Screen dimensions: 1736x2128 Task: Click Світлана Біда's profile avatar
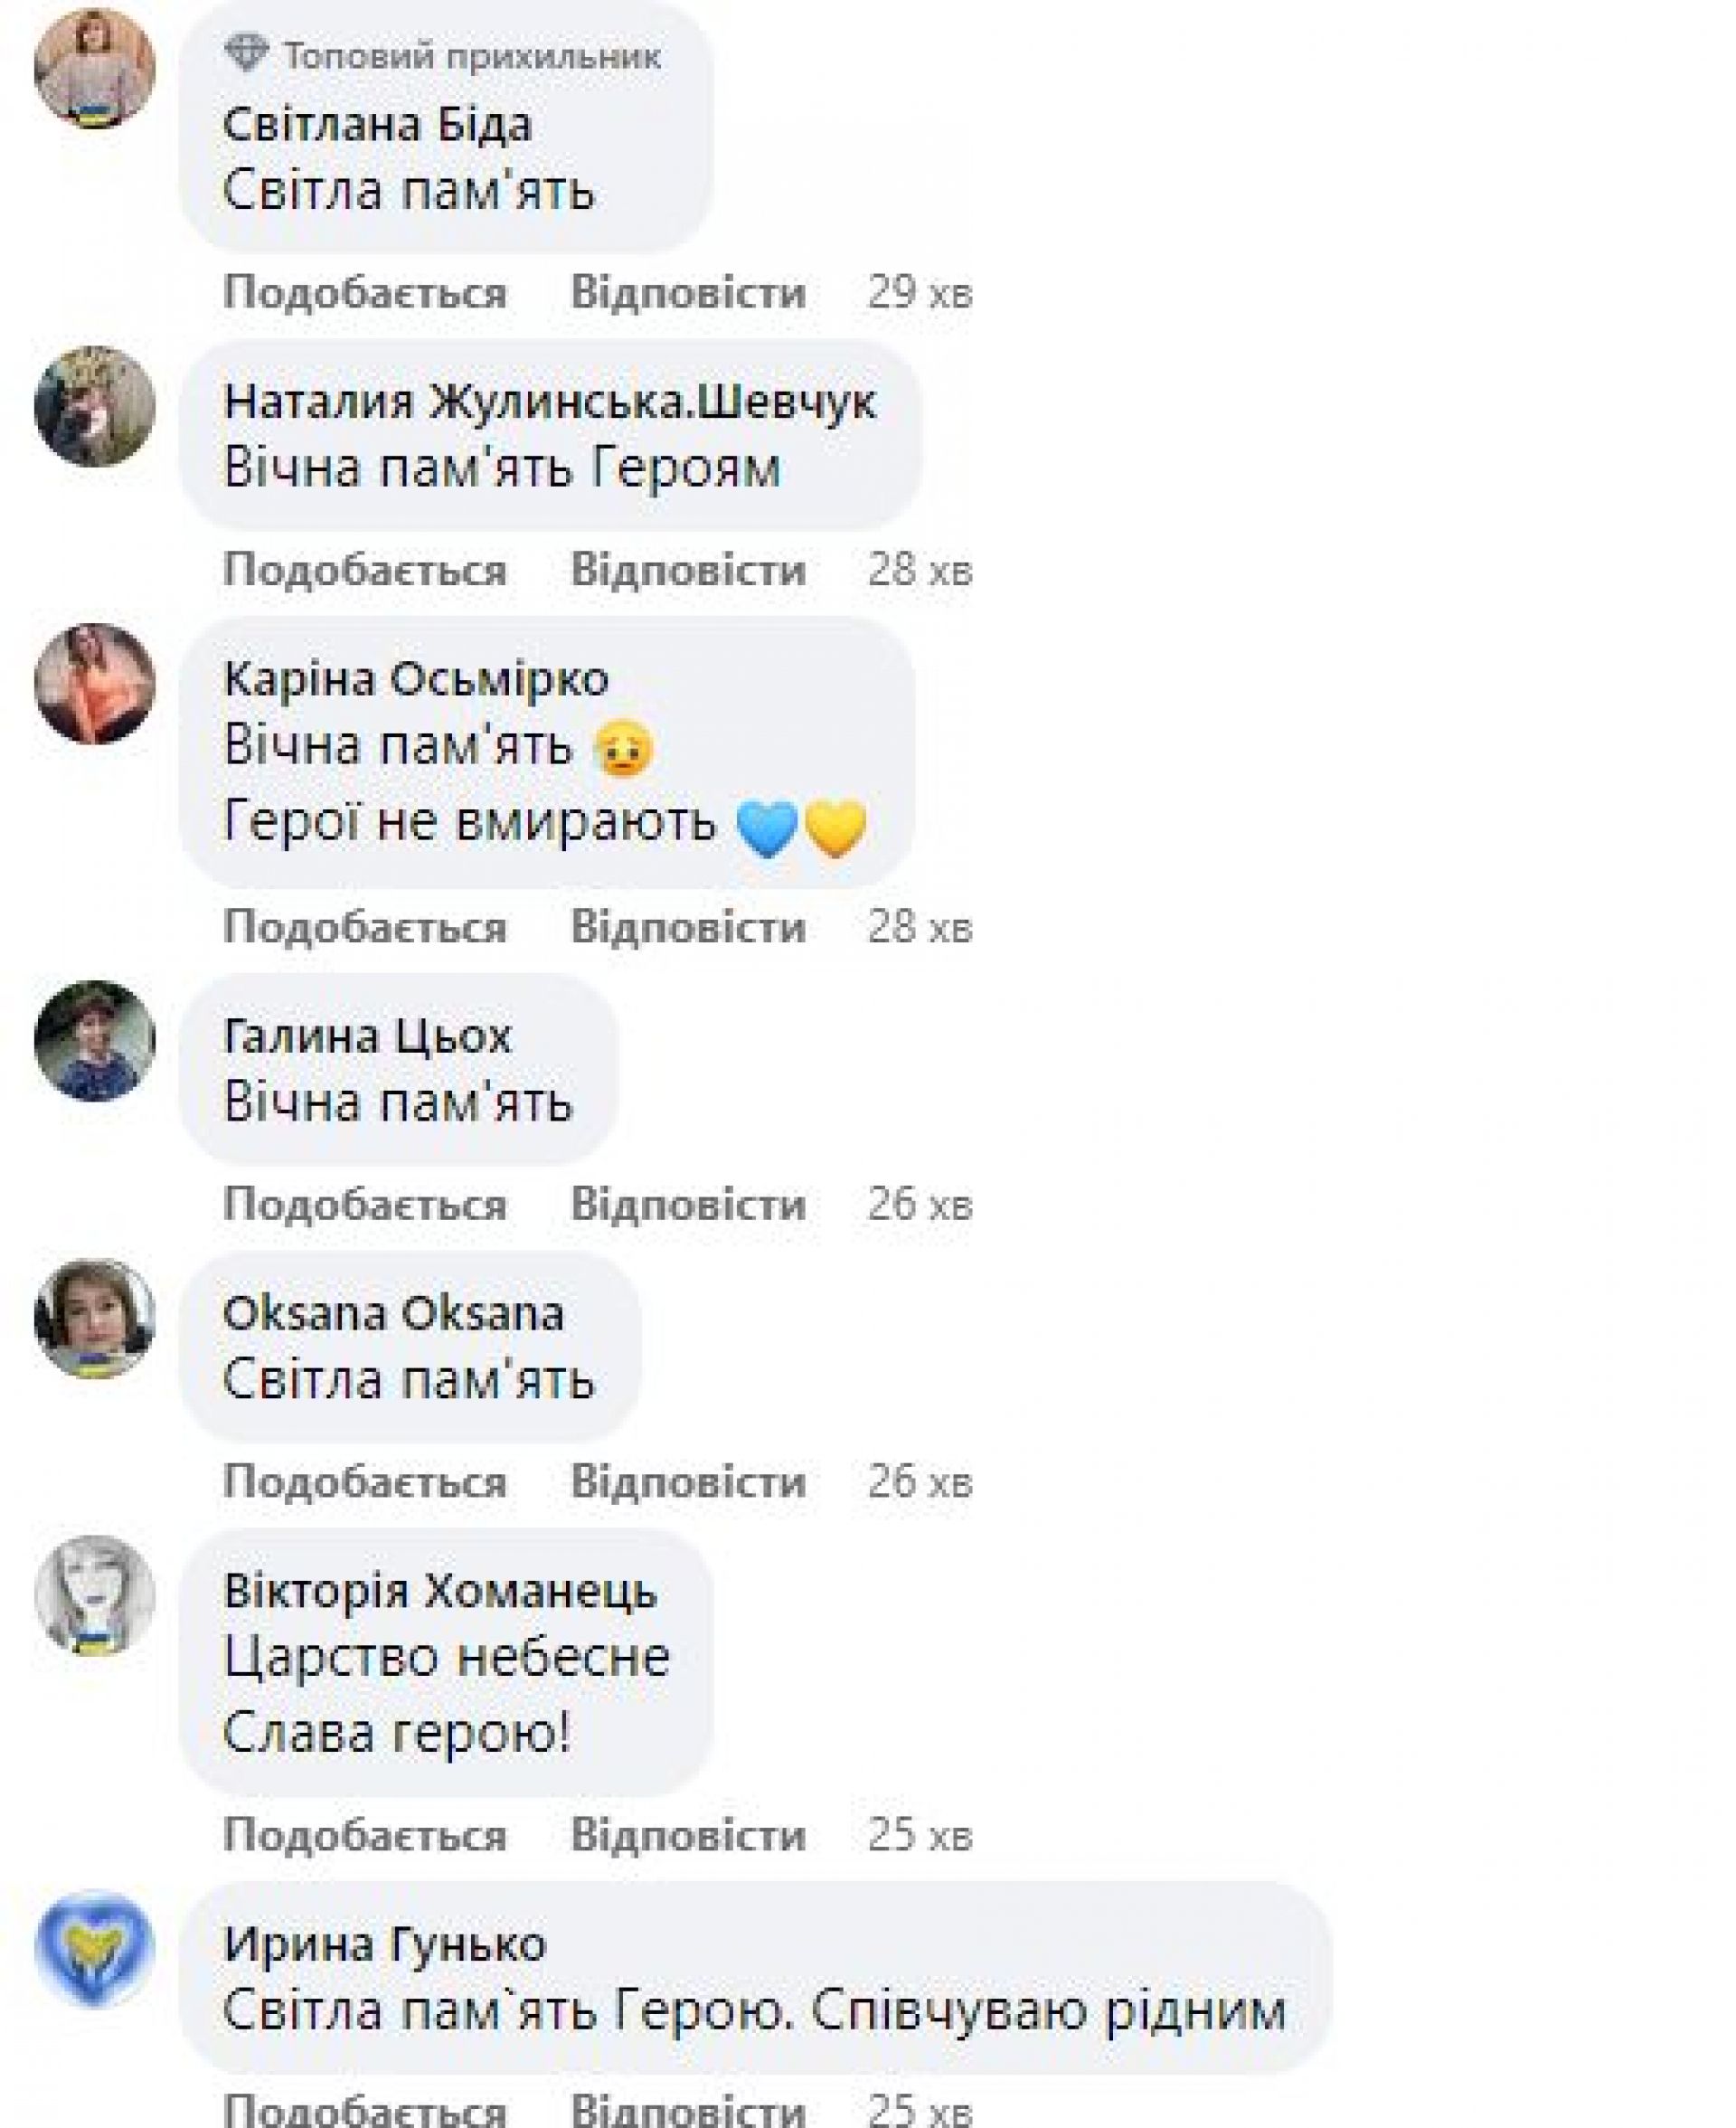point(95,69)
